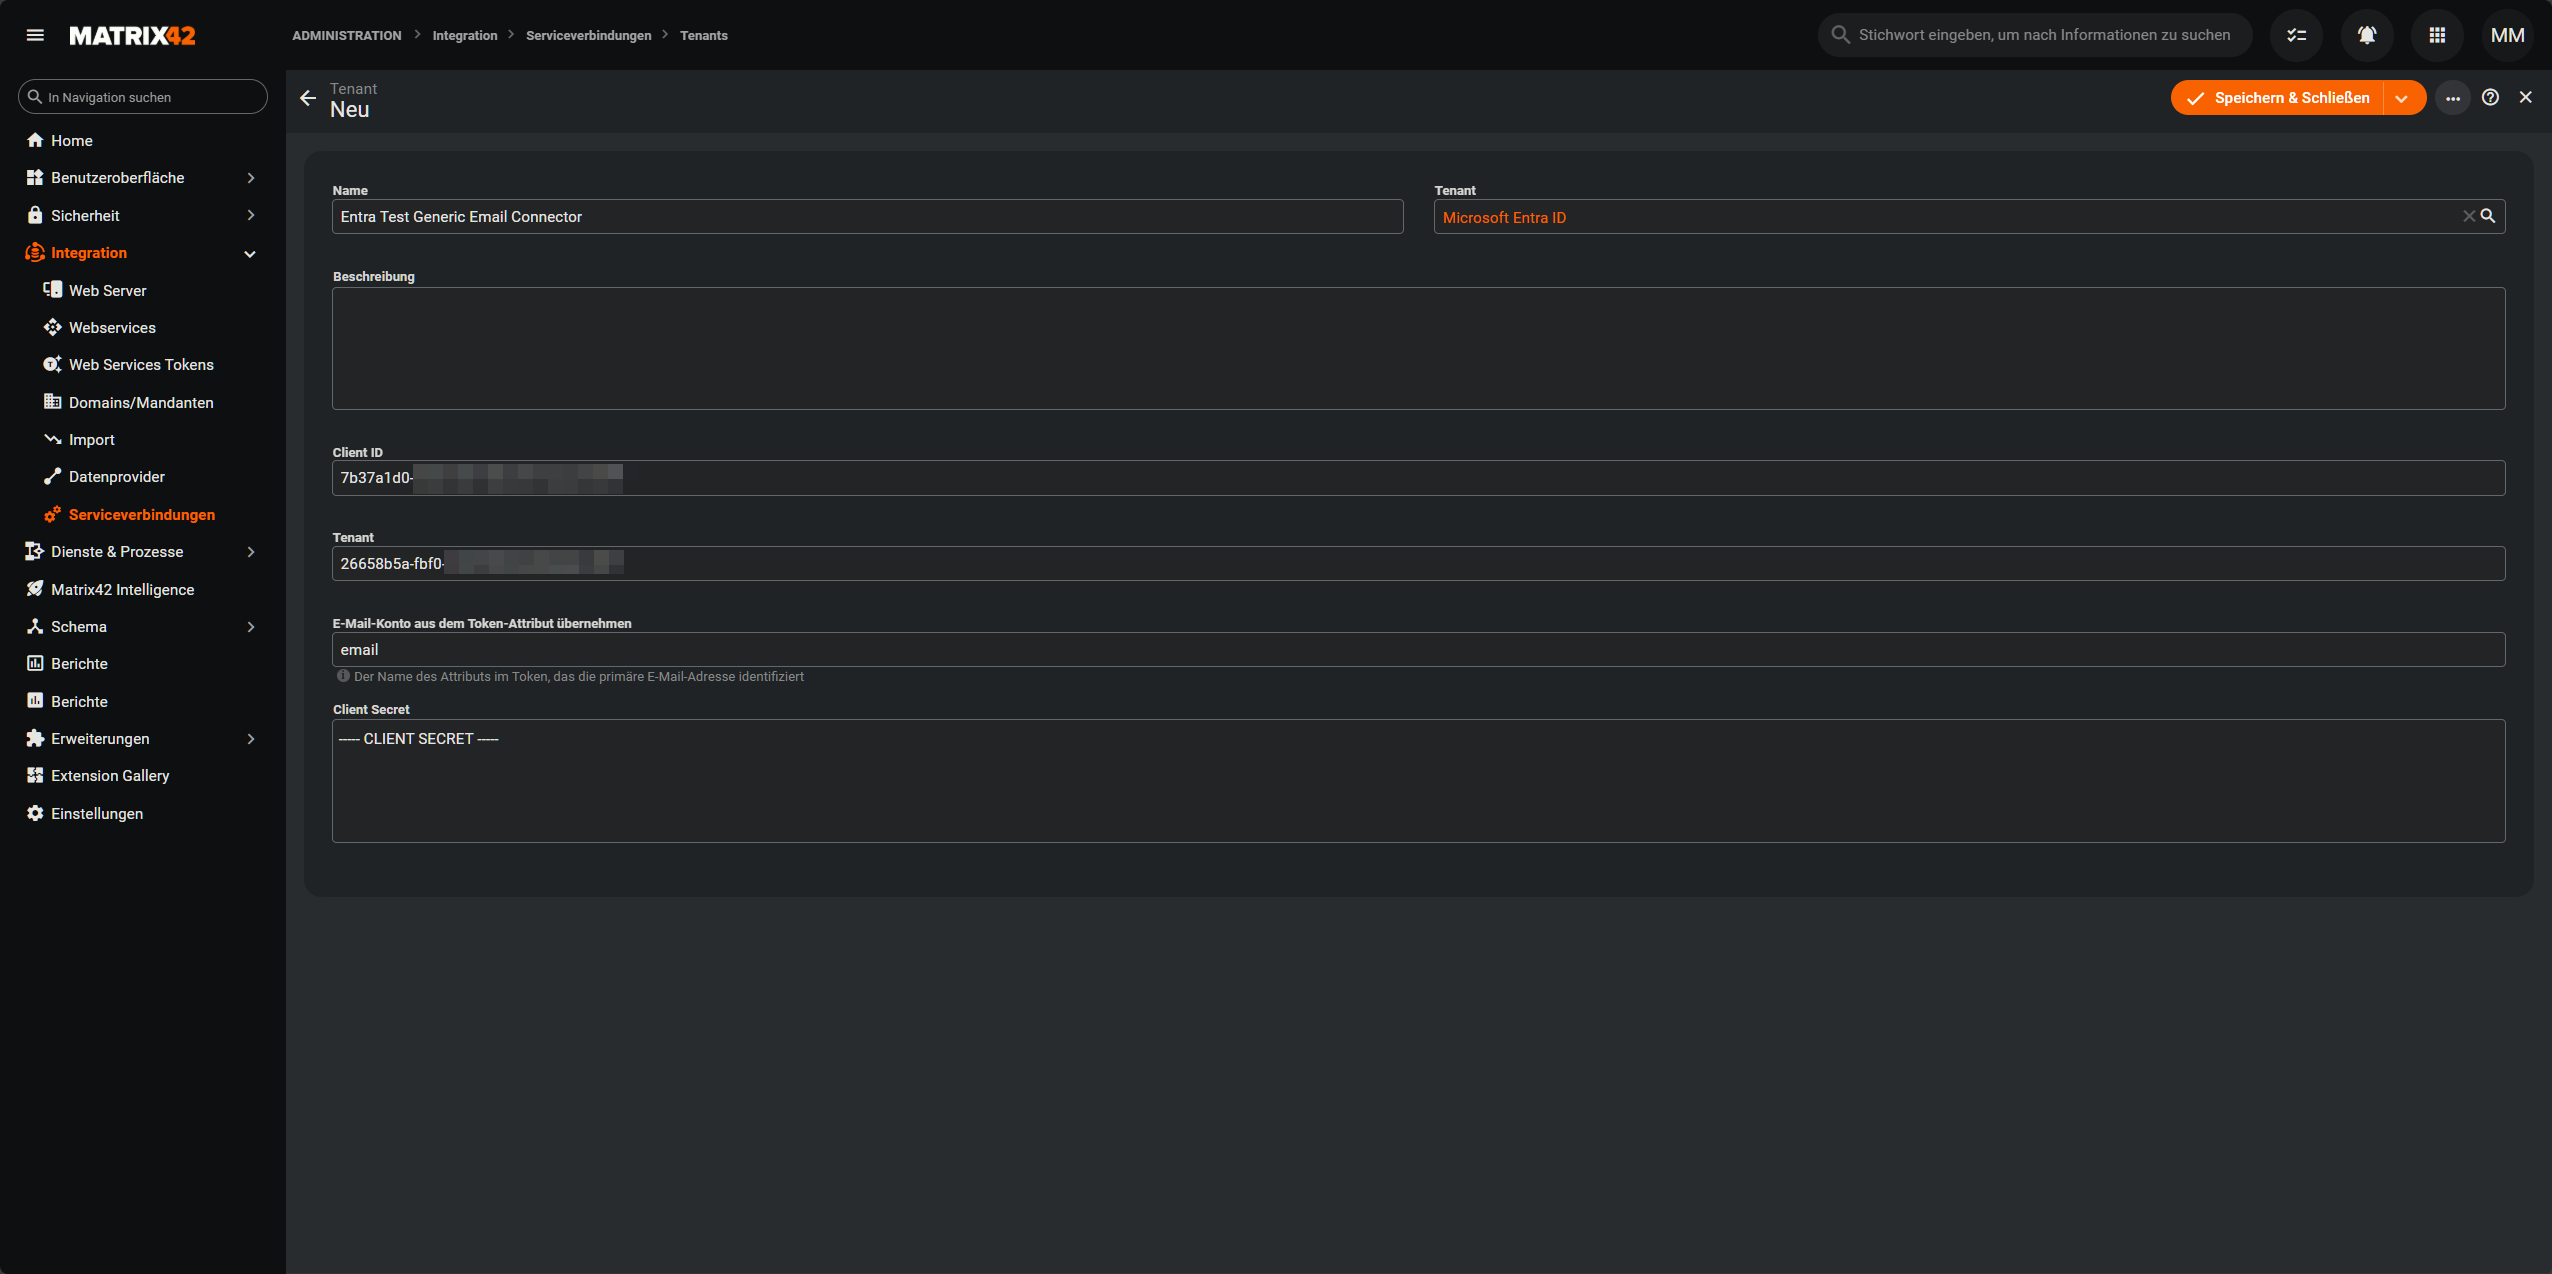Screen dimensions: 2552x1274
Task: Open the MM user avatar menu
Action: click(2507, 35)
